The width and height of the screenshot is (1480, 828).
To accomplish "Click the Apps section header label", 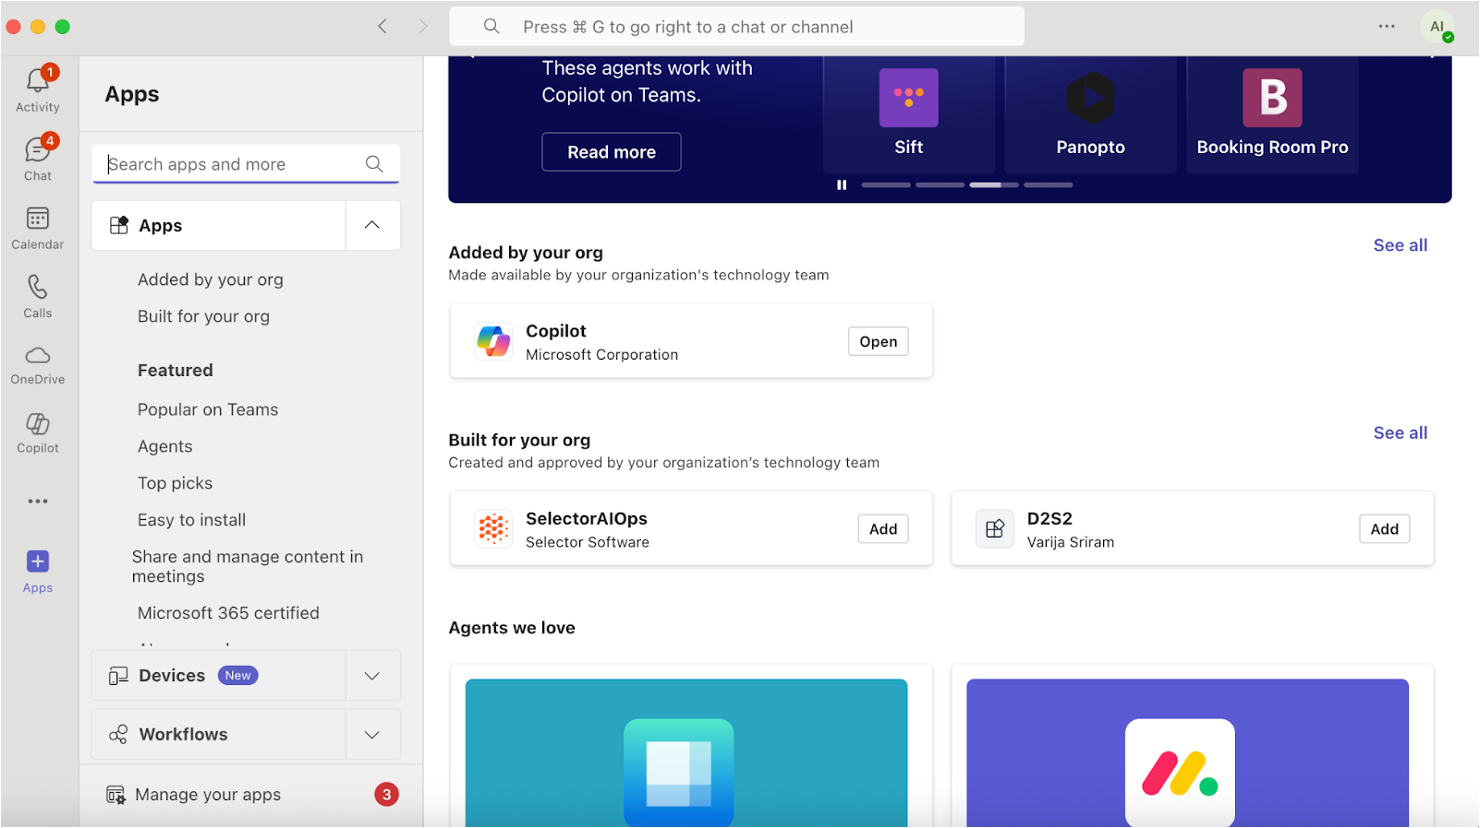I will 160,226.
